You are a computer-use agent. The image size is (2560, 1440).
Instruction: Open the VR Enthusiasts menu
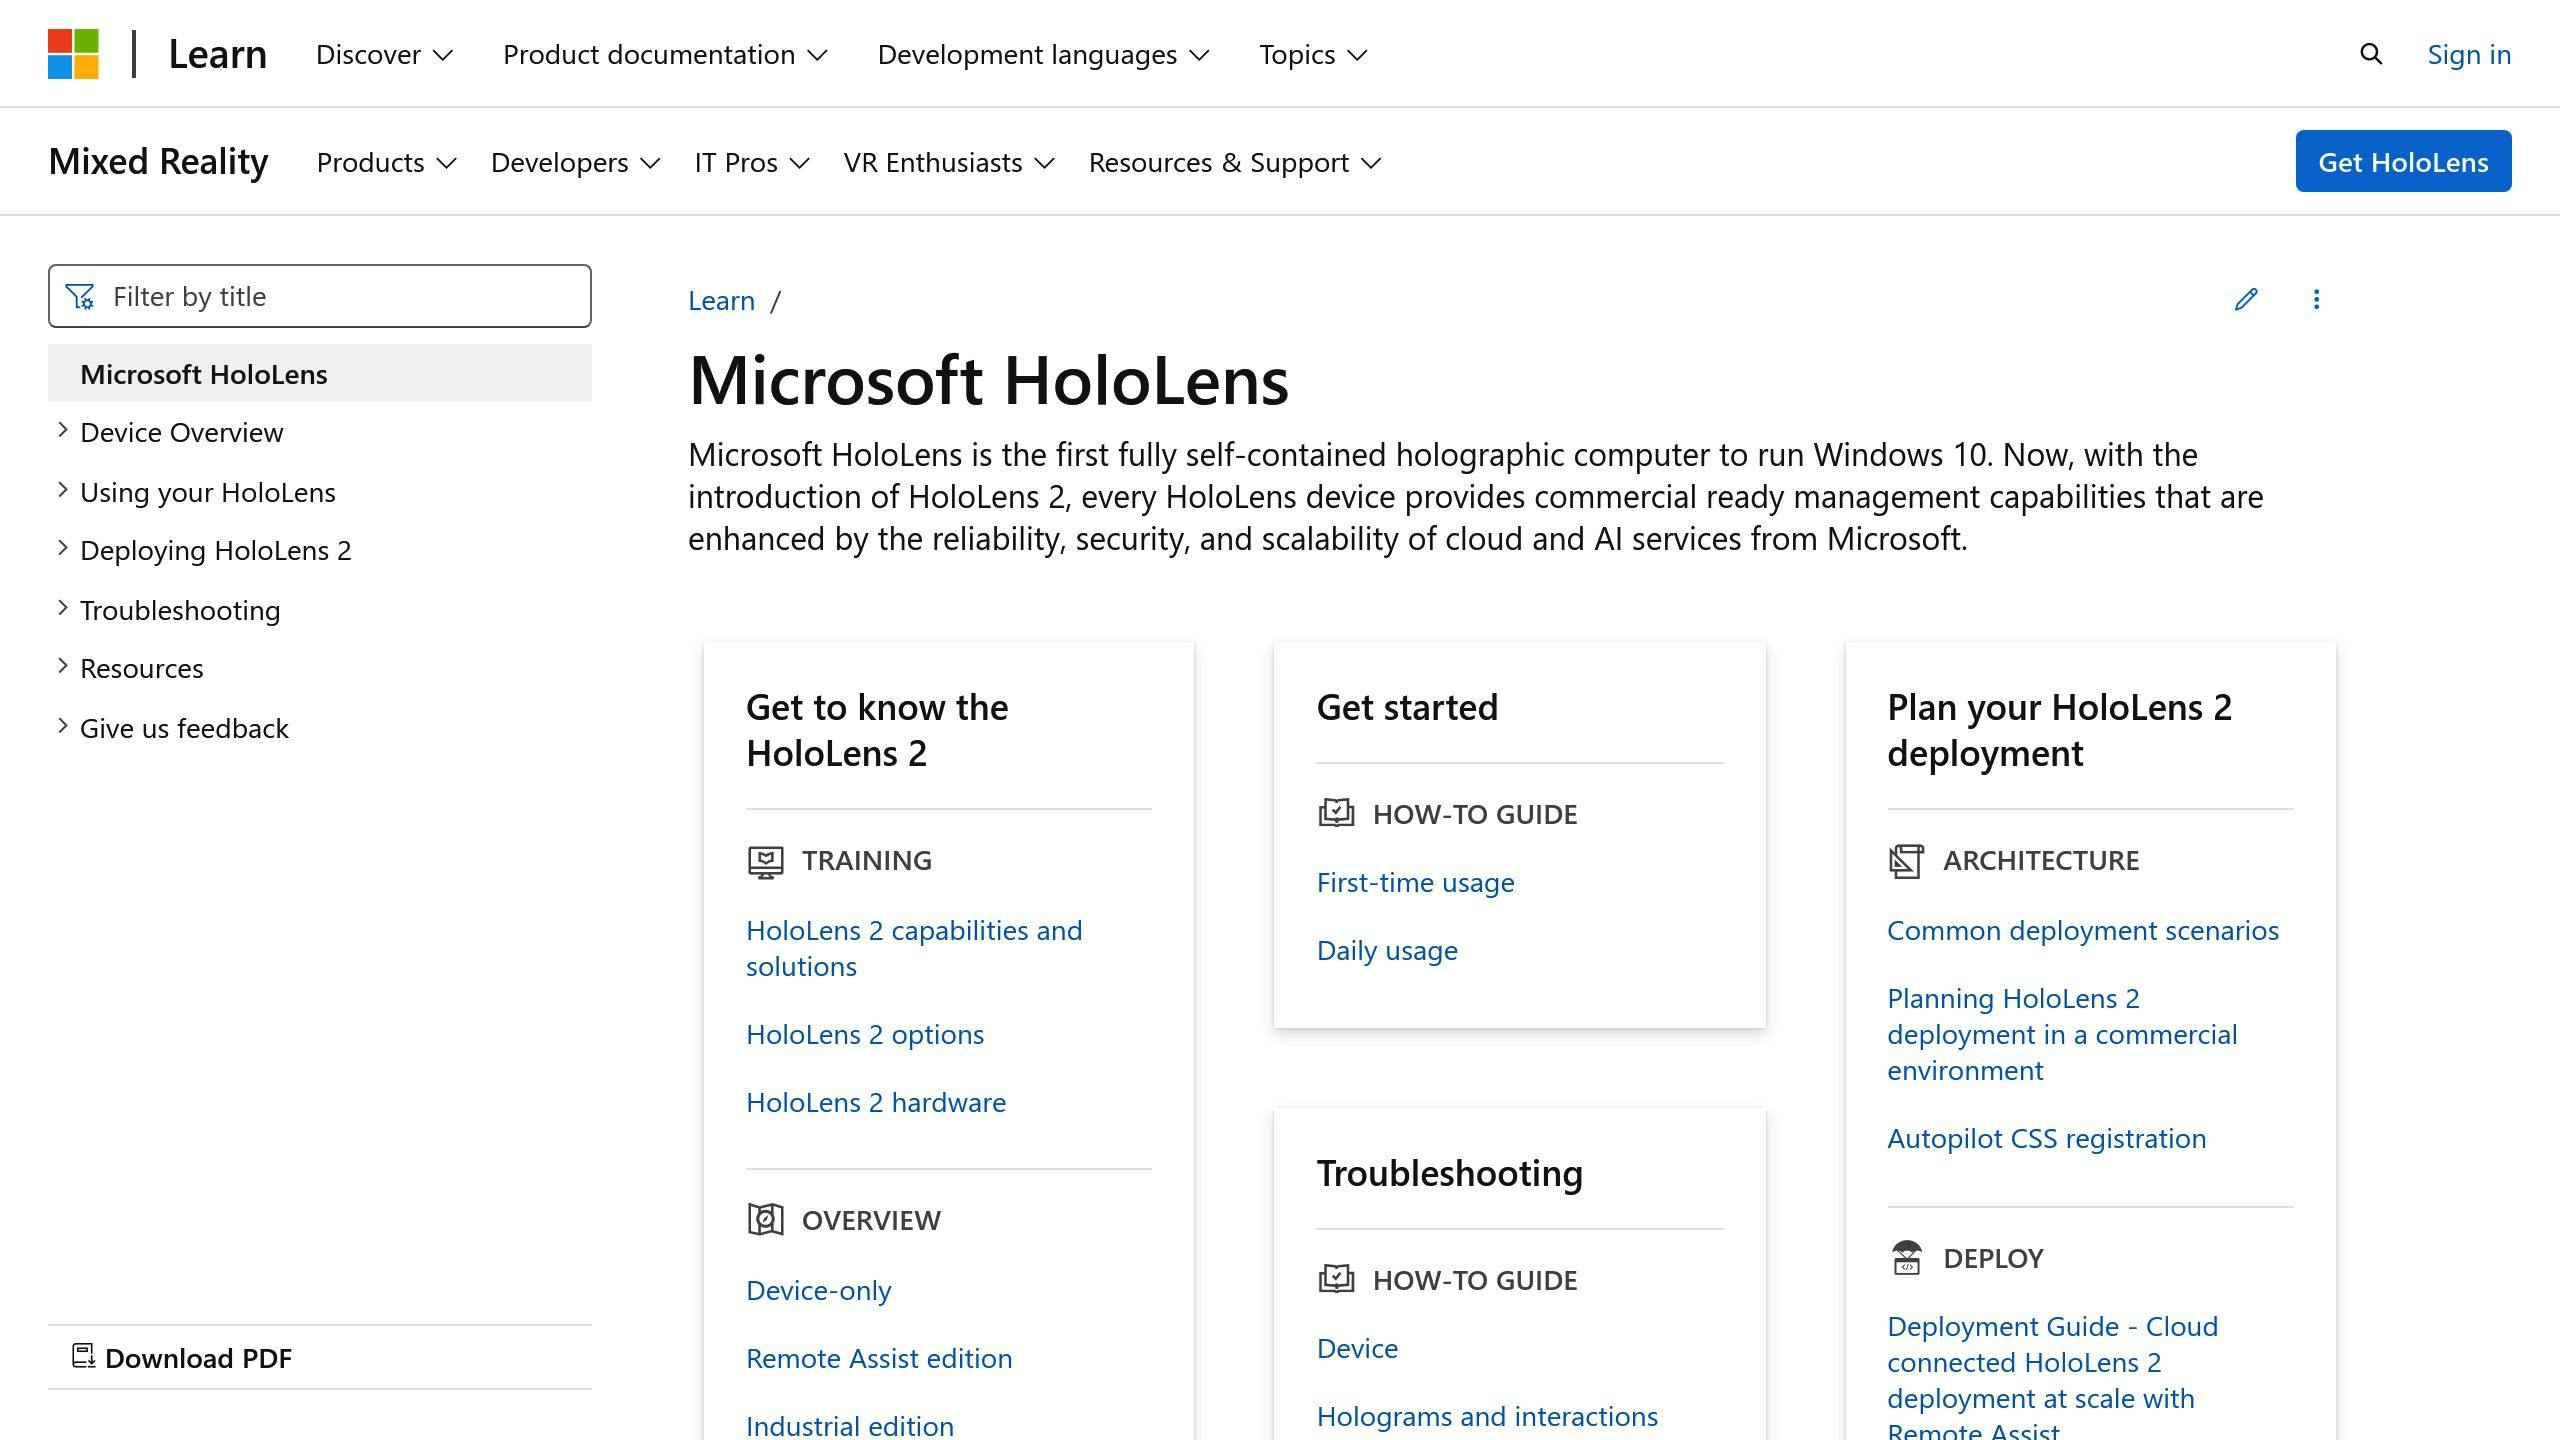click(949, 162)
